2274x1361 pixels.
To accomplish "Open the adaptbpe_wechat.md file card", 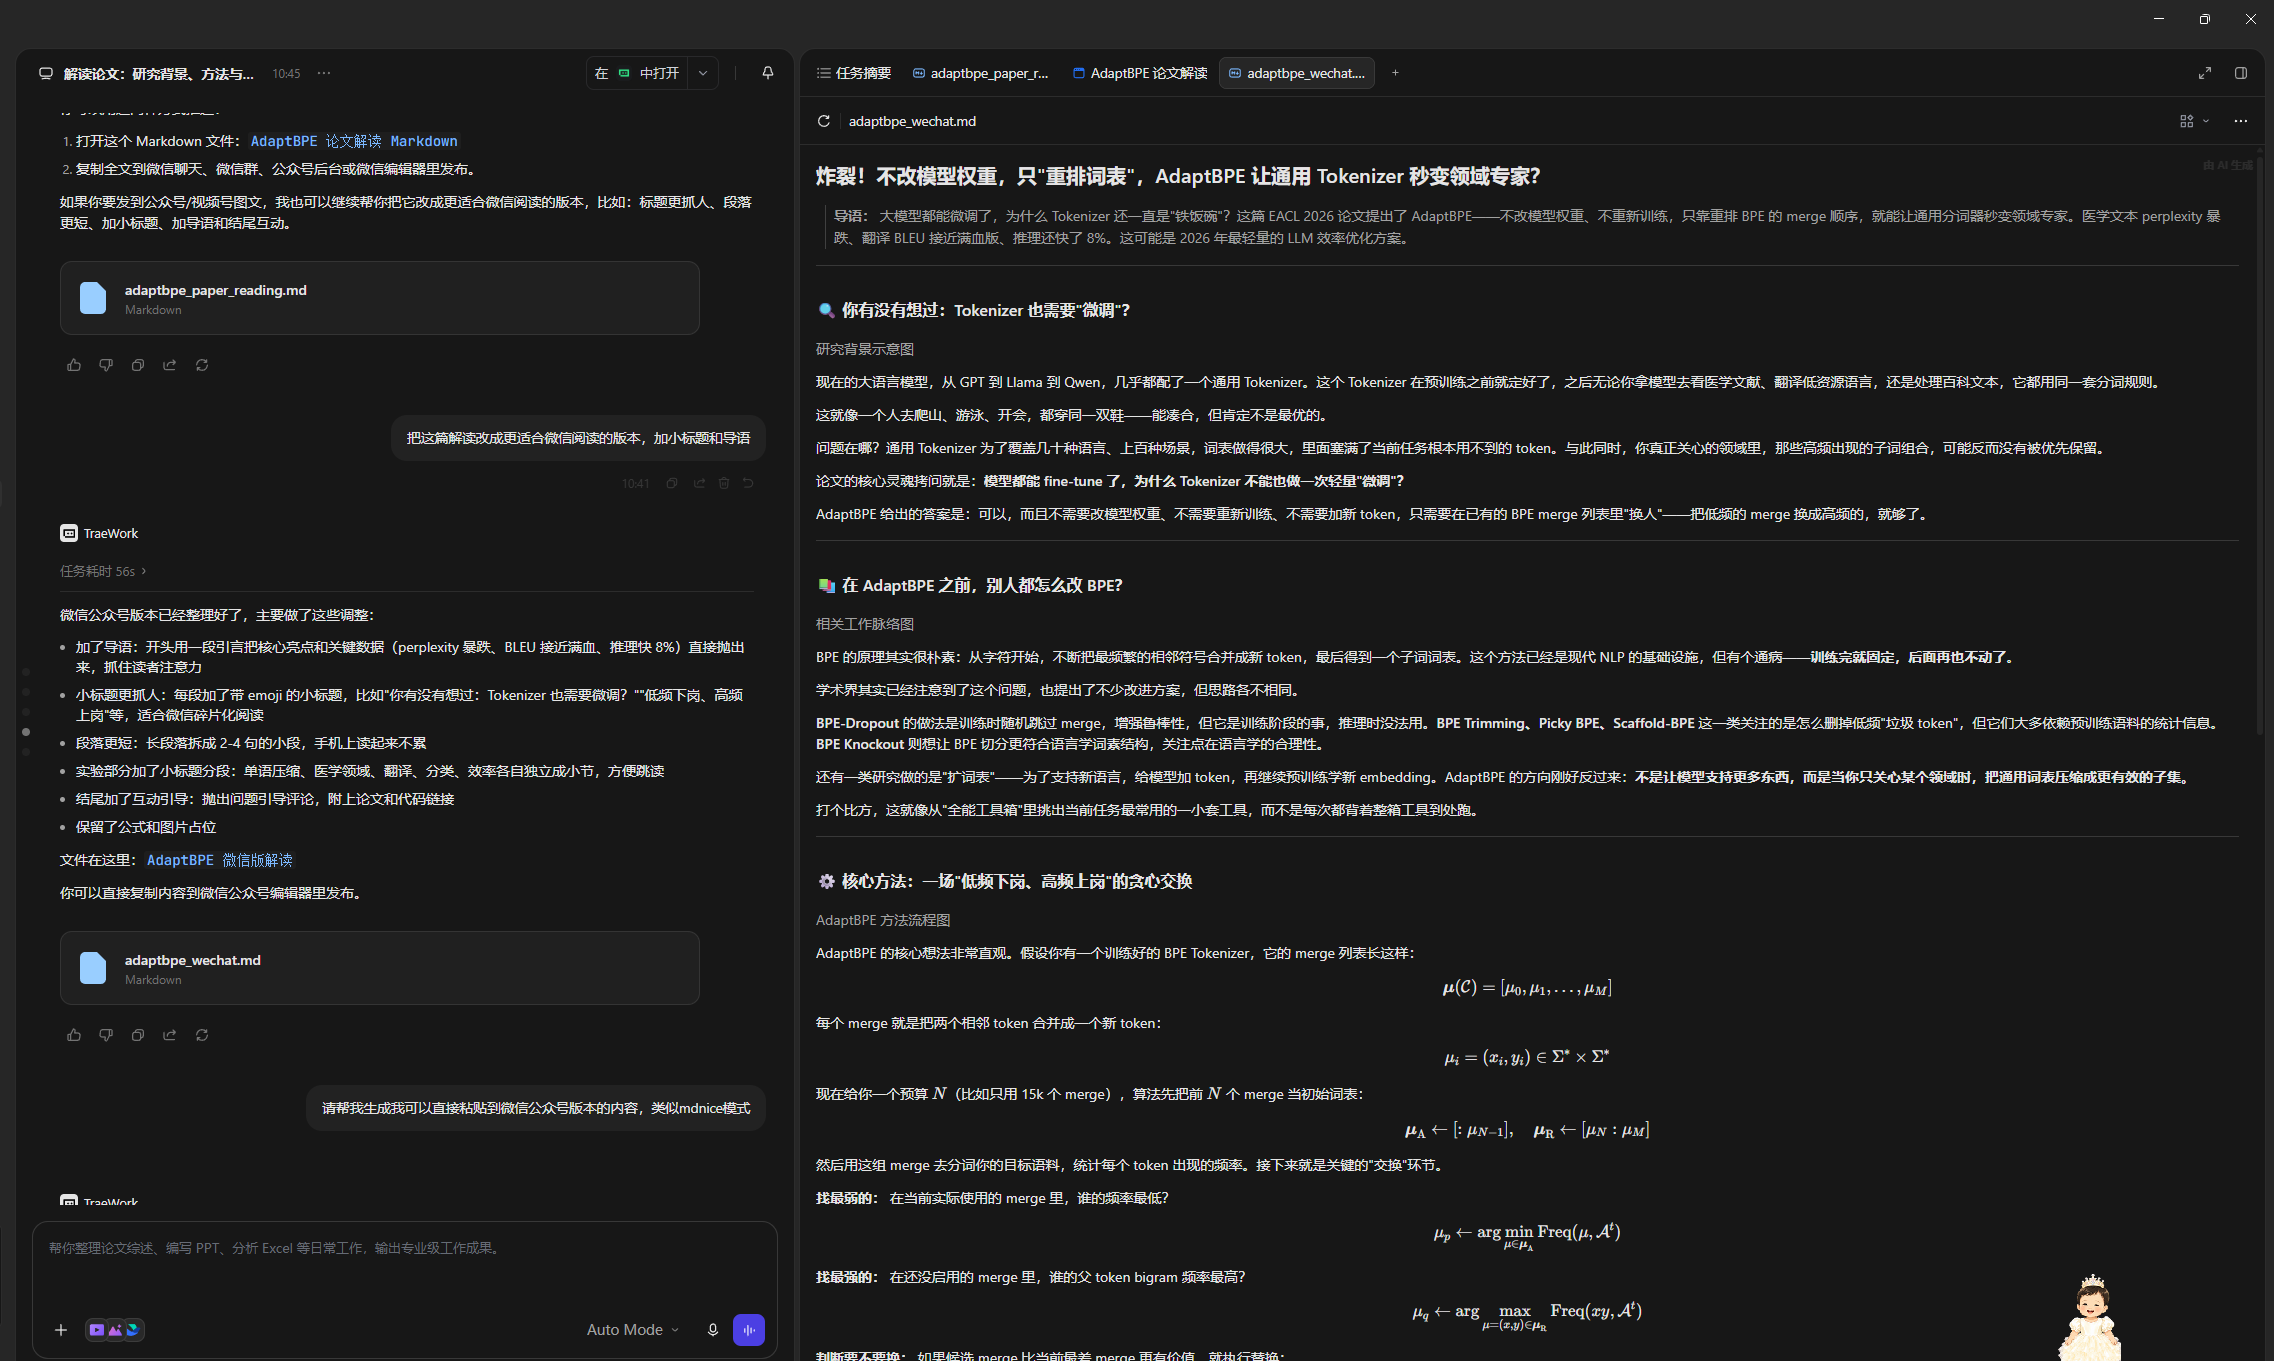I will coord(380,968).
